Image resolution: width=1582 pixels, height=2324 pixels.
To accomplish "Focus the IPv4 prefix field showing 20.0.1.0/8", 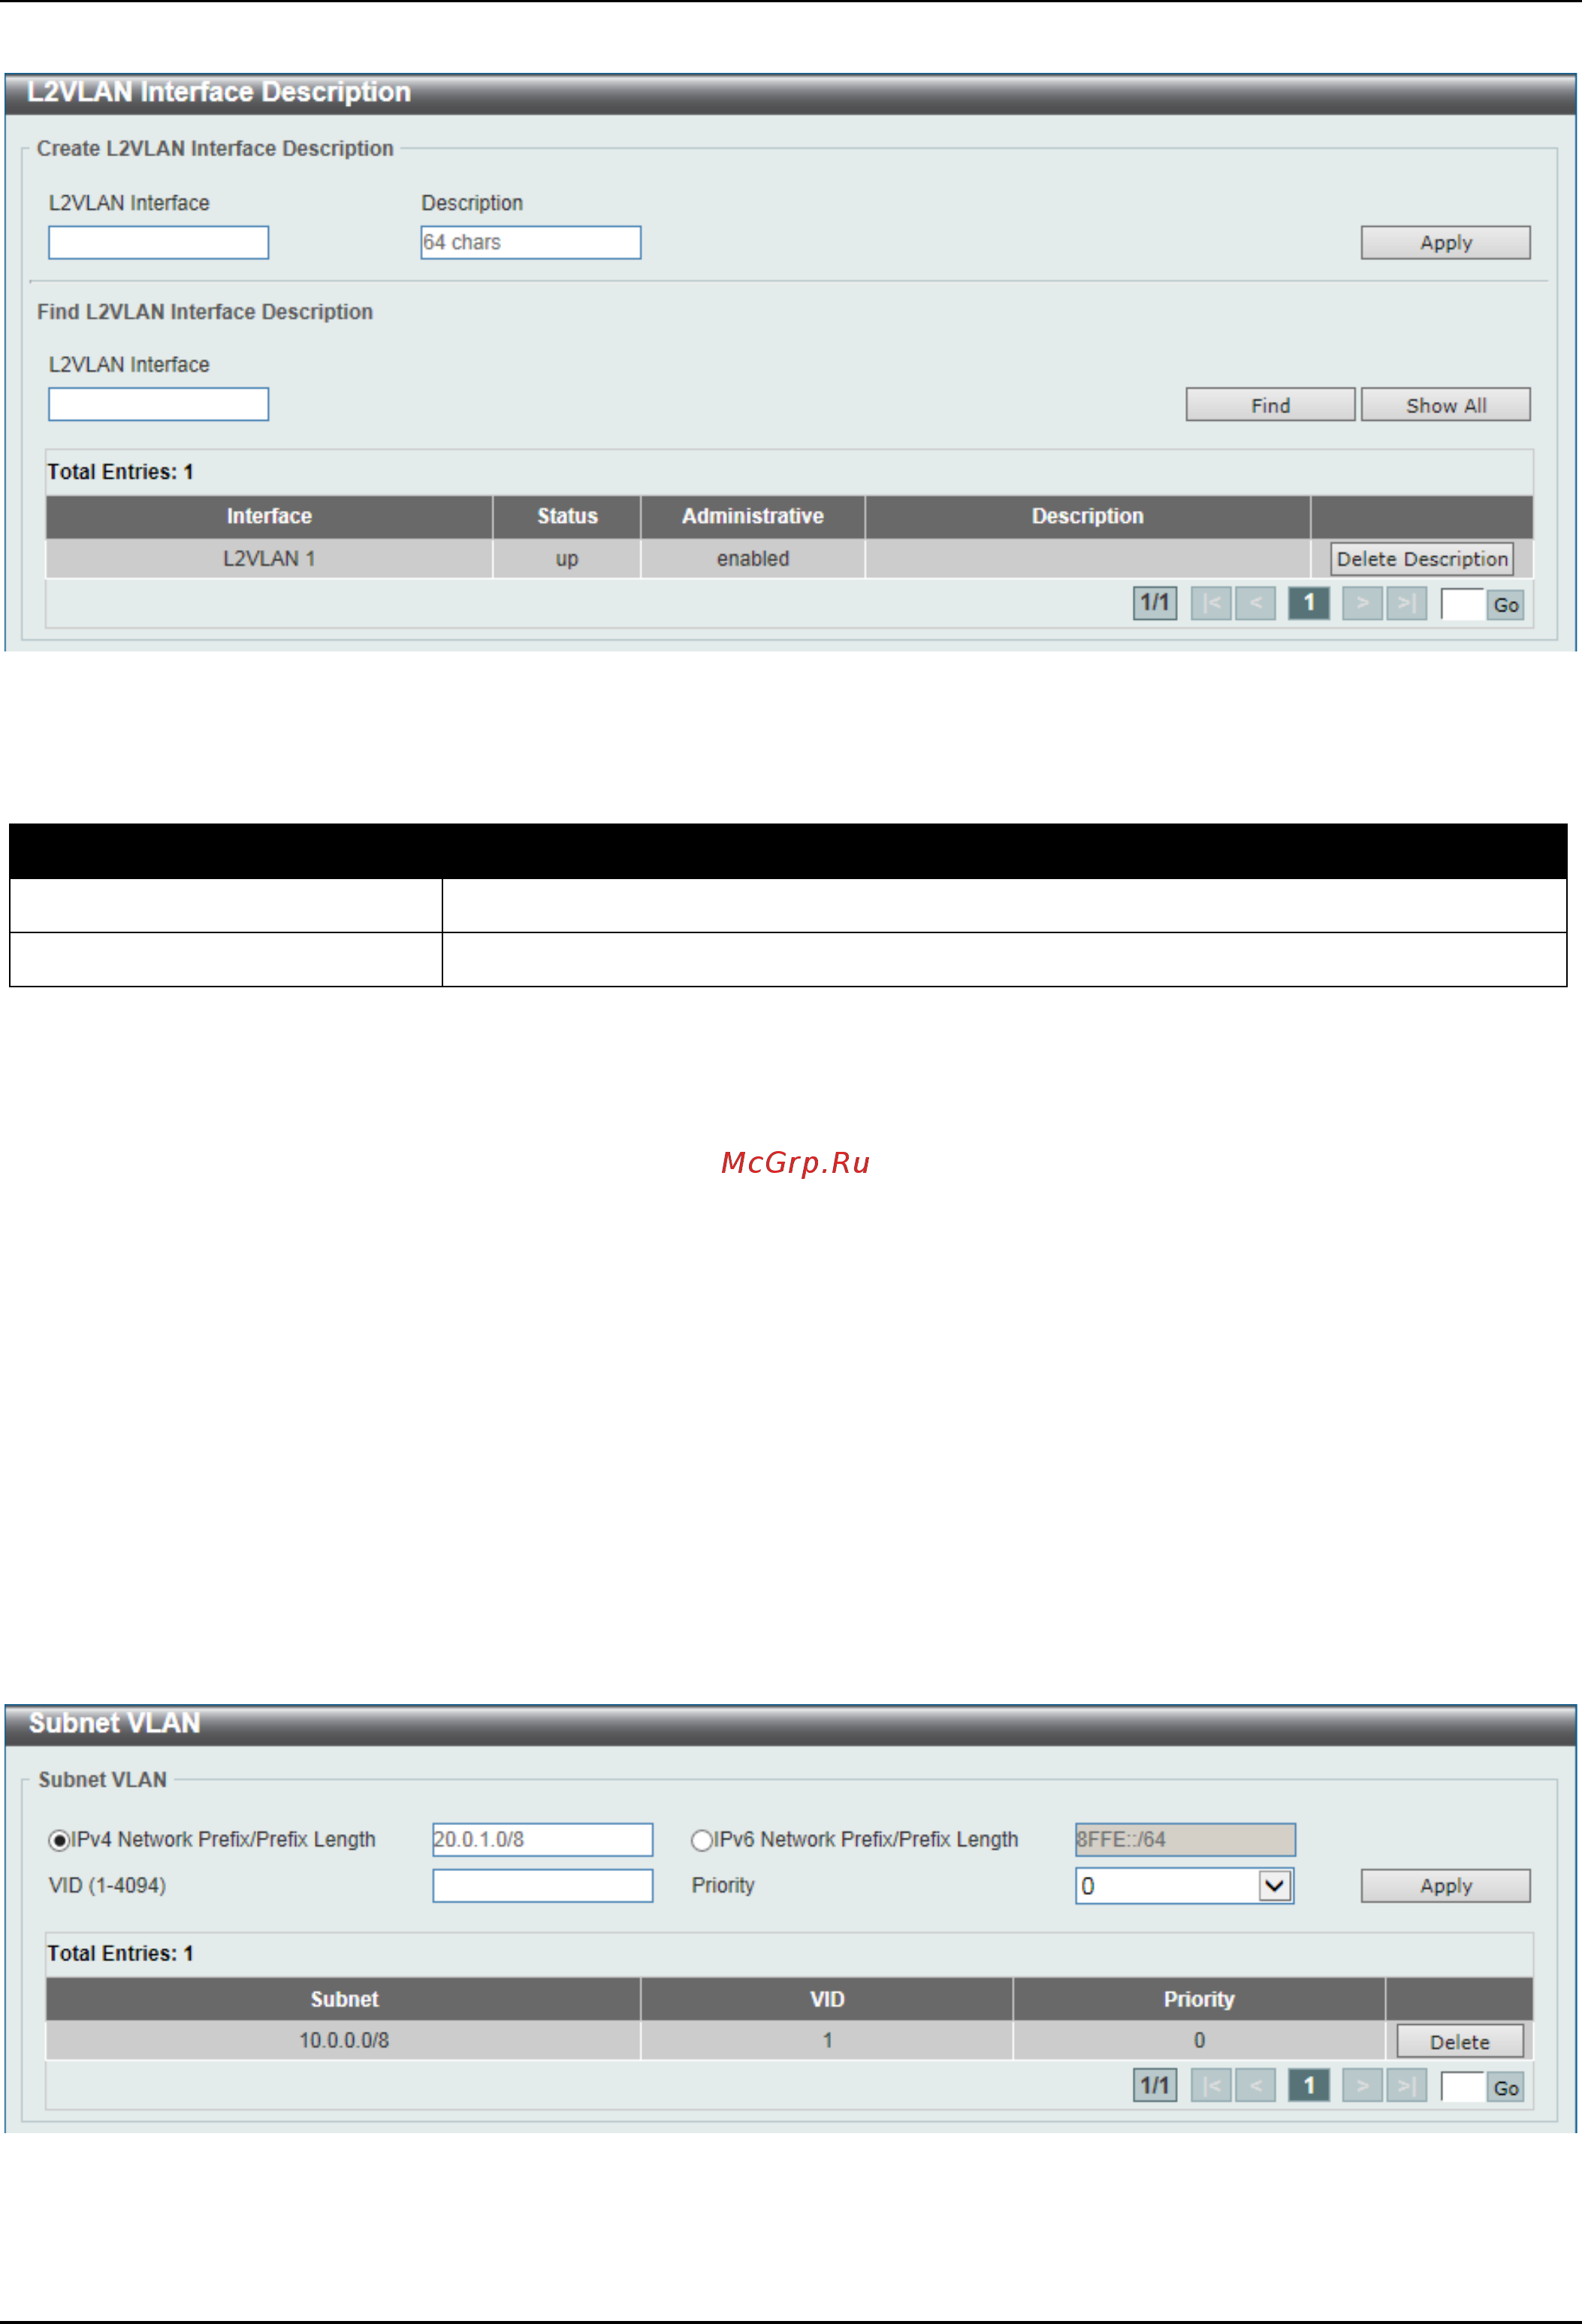I will pos(542,1840).
